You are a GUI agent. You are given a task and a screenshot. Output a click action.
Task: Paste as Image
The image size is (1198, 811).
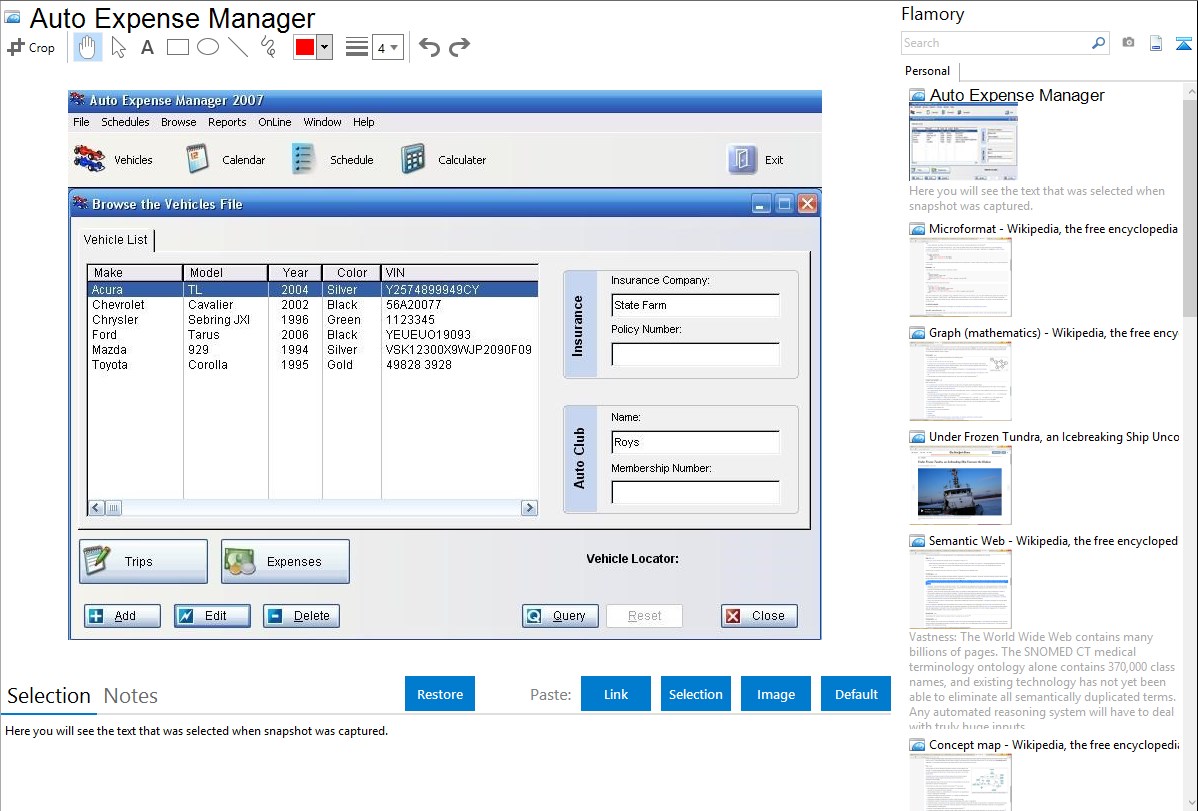click(775, 694)
